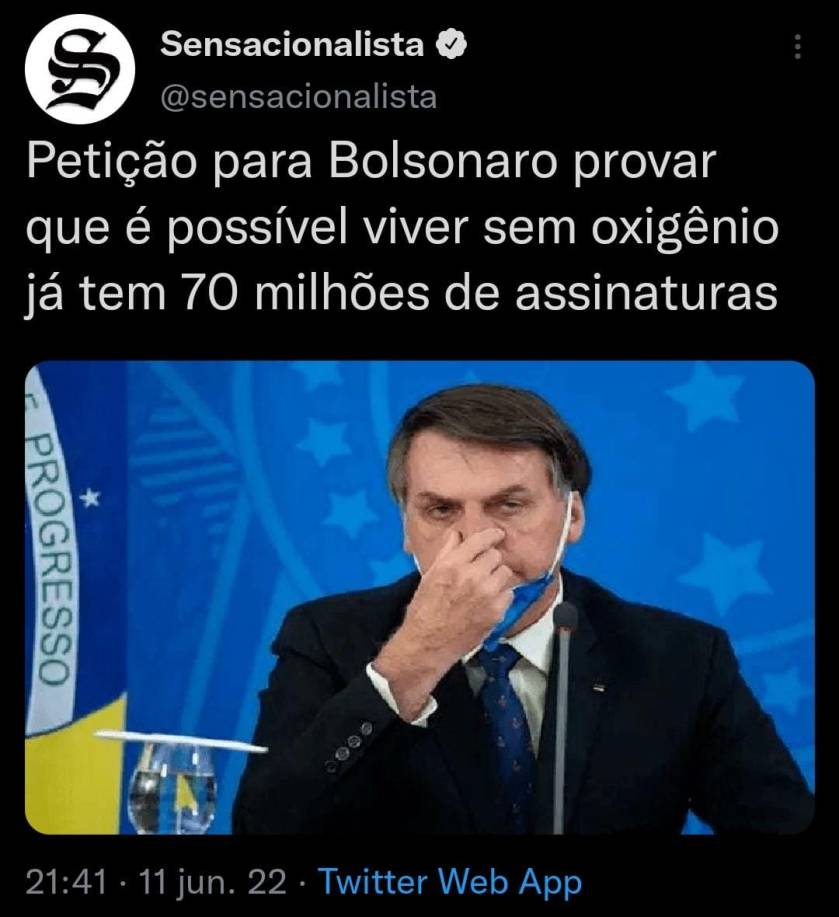The height and width of the screenshot is (917, 839).
Task: Open the Sensacionalista profile avatar
Action: click(81, 69)
